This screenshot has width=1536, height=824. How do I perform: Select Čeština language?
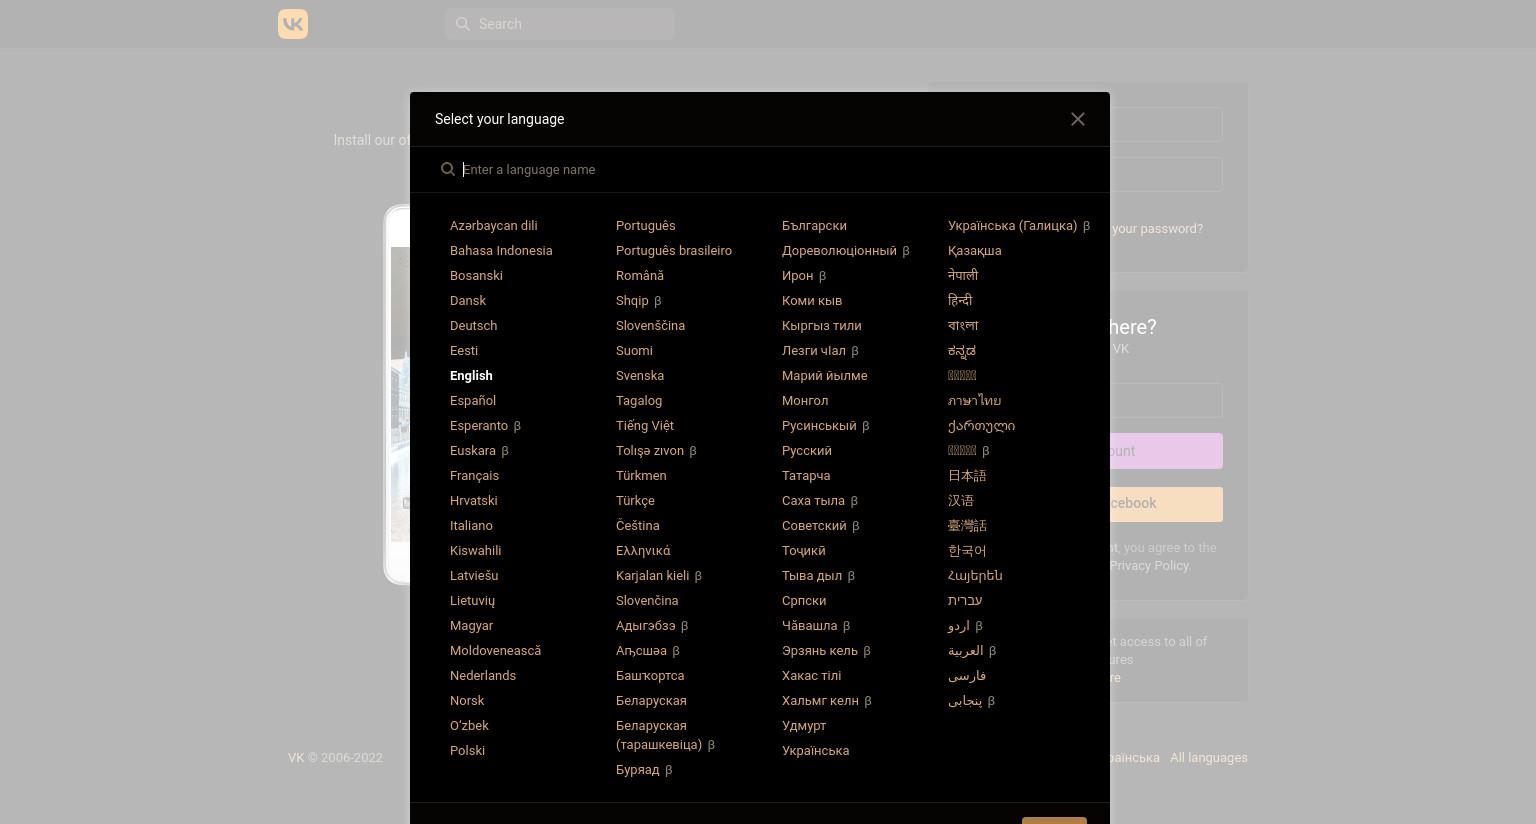coord(637,526)
